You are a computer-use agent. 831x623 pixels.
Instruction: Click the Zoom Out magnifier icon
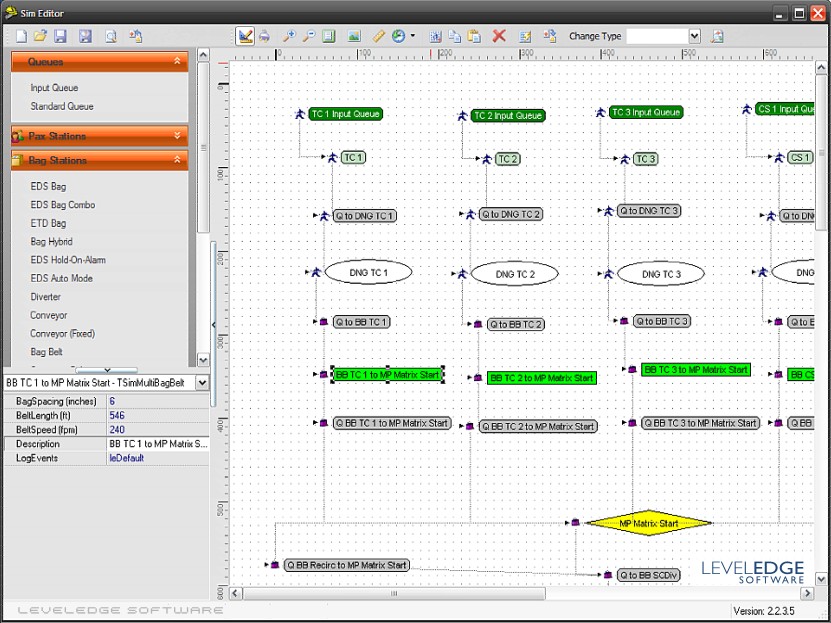(x=309, y=36)
